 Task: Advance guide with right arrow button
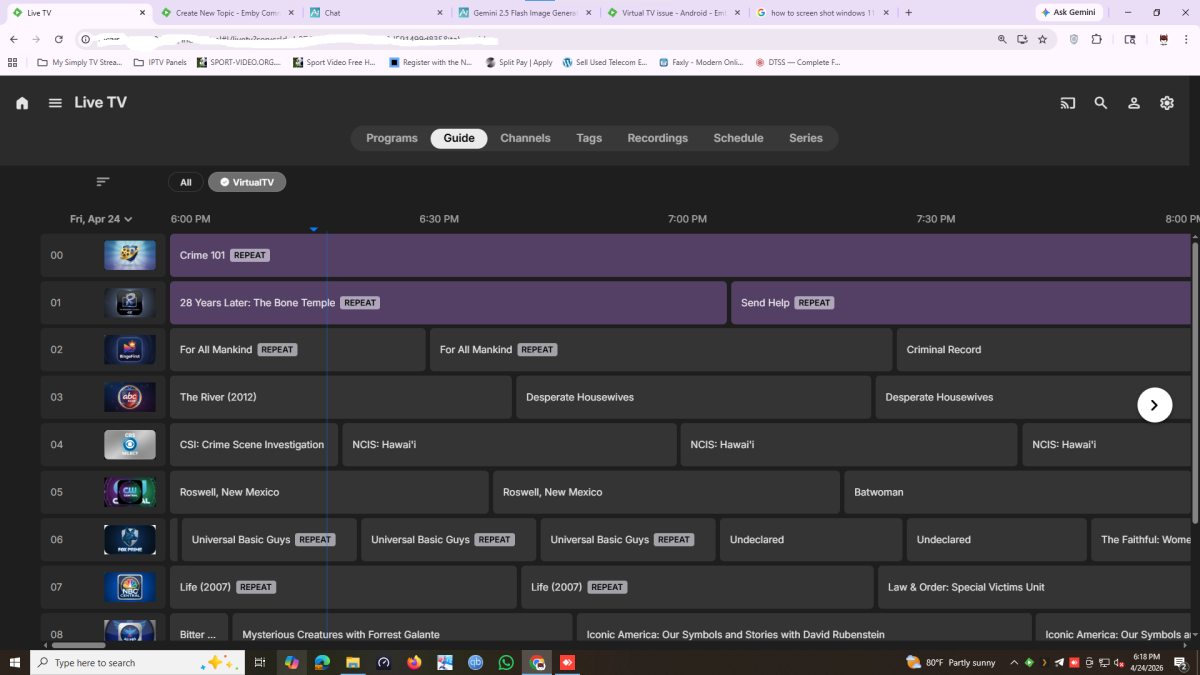coord(1155,405)
